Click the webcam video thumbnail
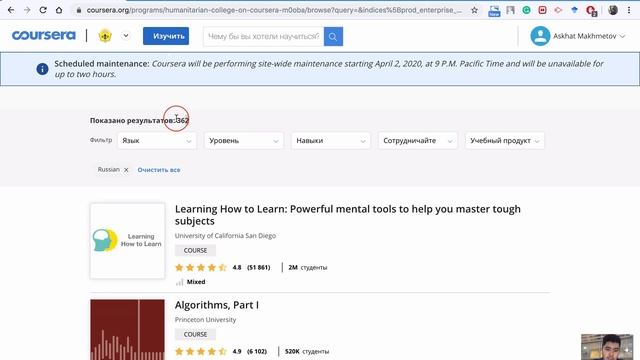 pyautogui.click(x=607, y=347)
